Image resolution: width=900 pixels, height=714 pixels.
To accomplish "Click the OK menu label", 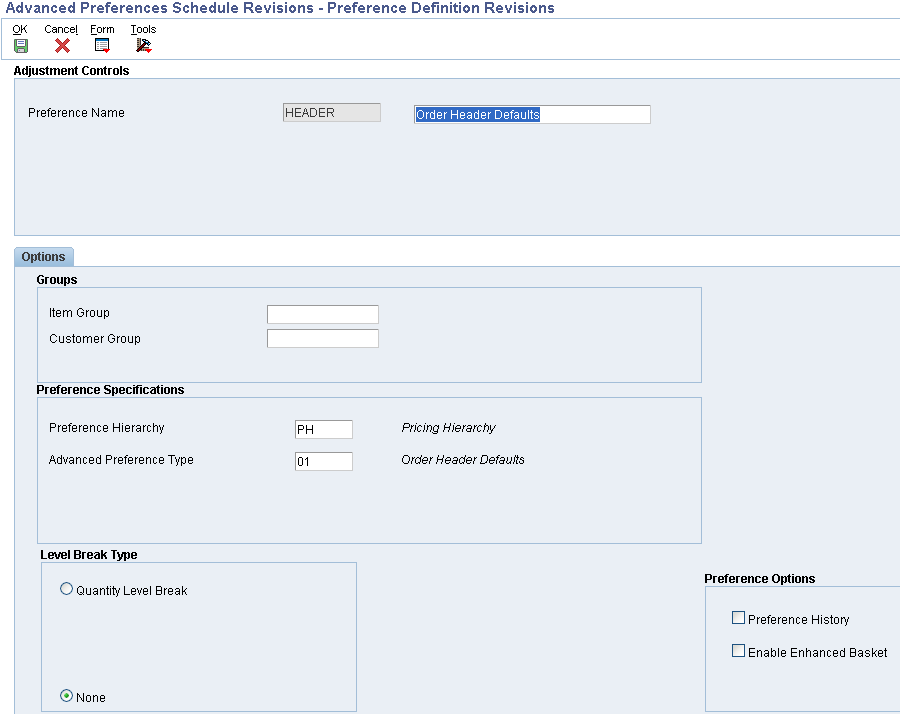I will 20,29.
